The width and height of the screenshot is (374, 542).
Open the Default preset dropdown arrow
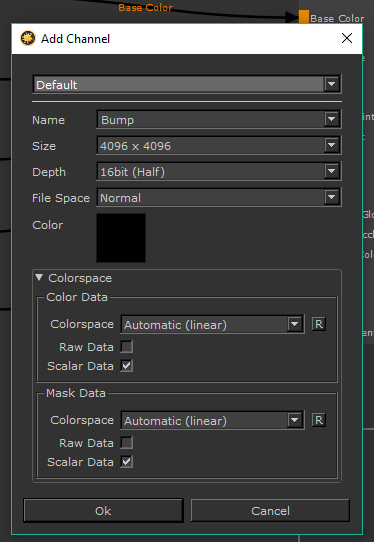click(x=331, y=84)
